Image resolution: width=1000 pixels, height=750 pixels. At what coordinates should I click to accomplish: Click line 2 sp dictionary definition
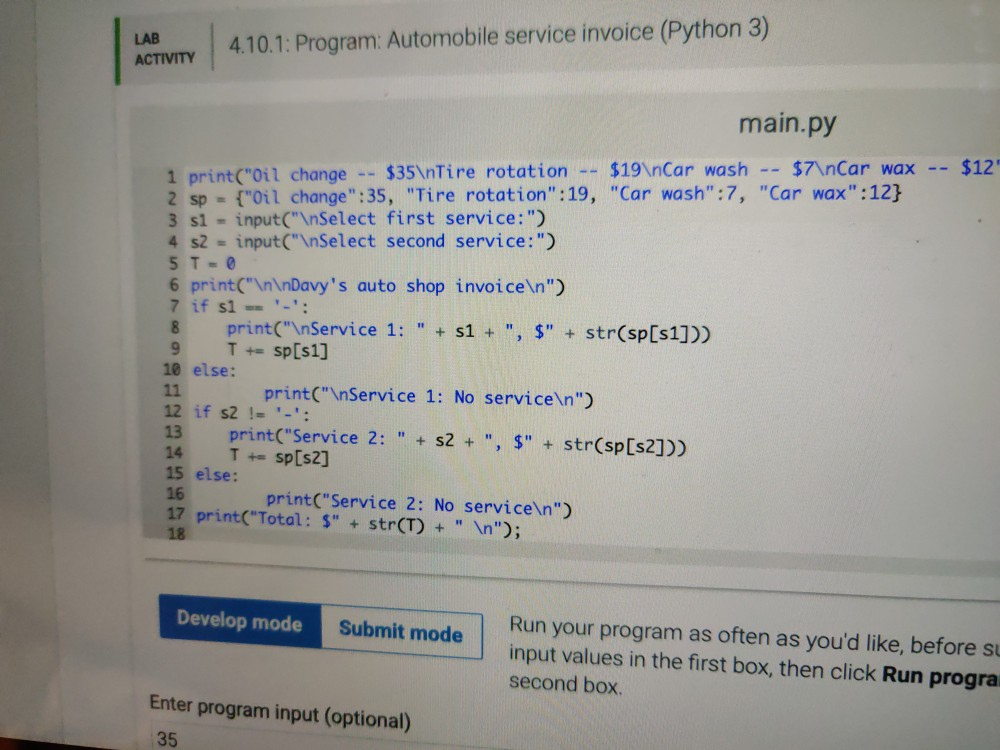pos(546,195)
